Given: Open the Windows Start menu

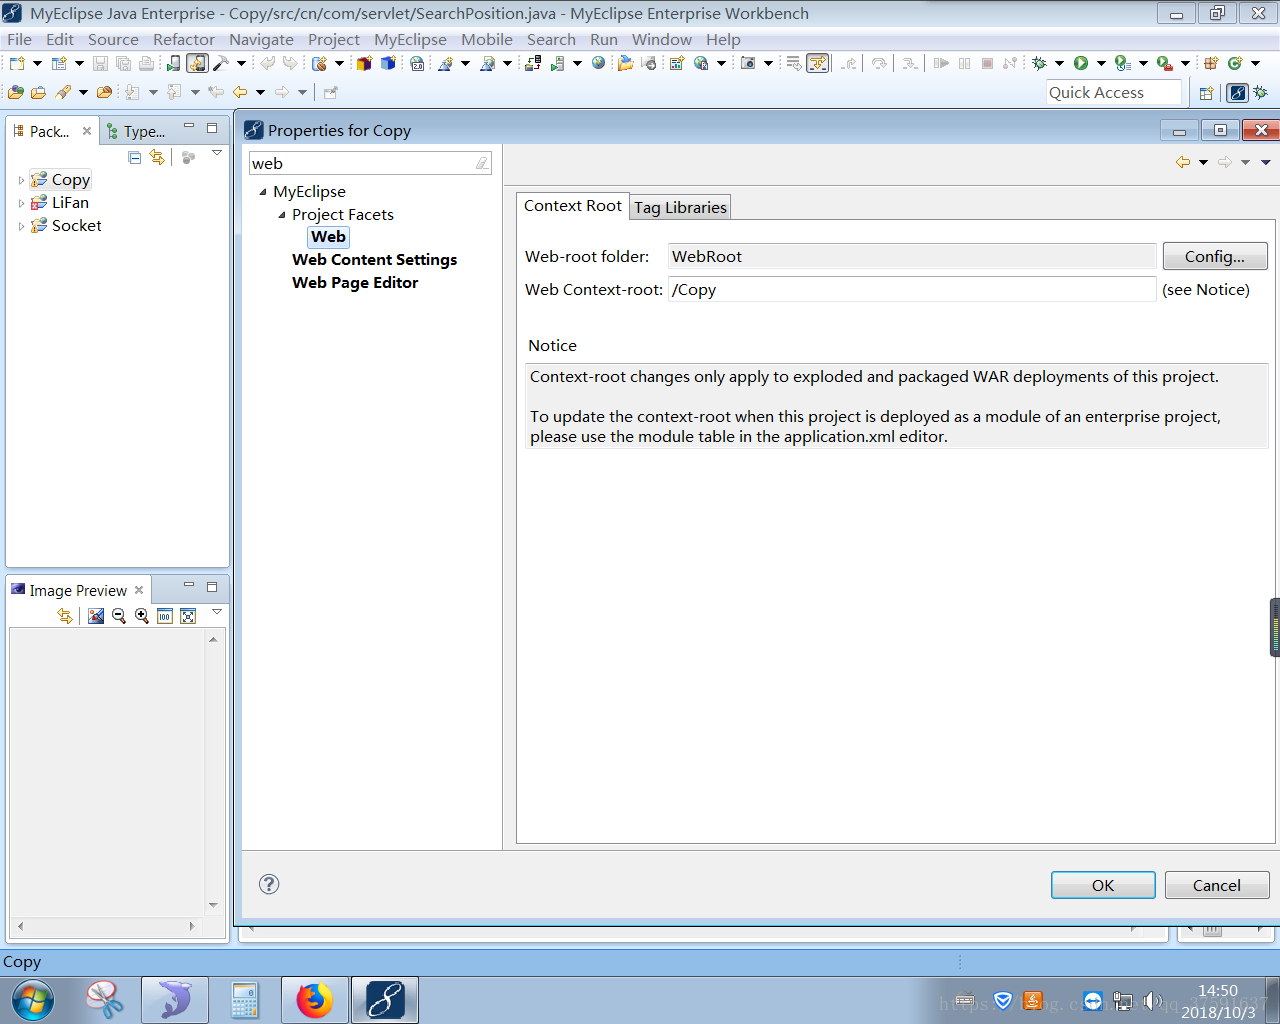Looking at the screenshot, I should coord(33,1001).
